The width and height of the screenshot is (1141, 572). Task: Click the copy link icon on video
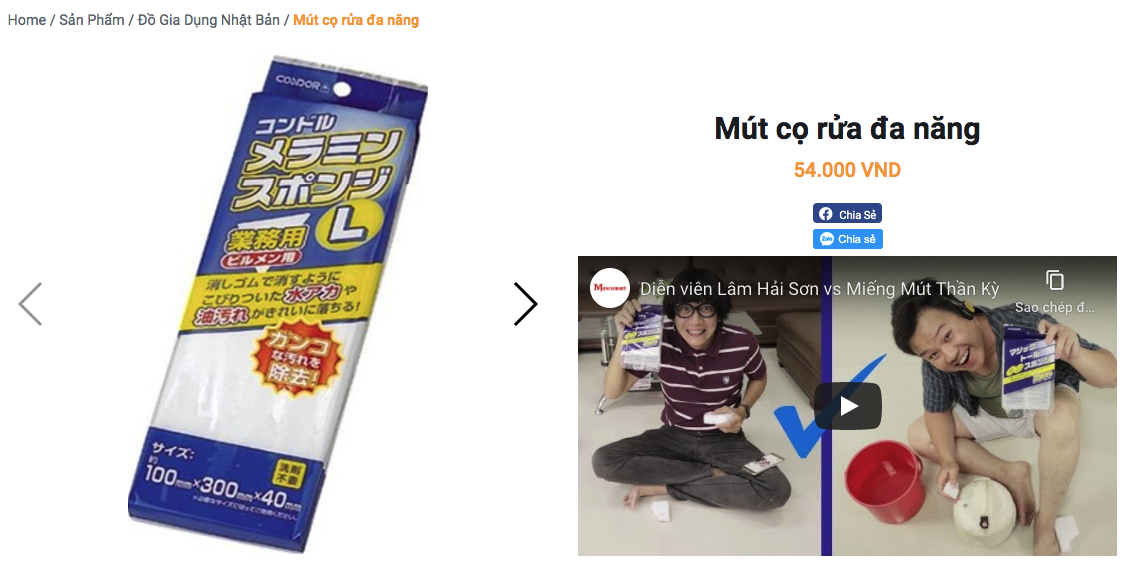(x=1054, y=280)
